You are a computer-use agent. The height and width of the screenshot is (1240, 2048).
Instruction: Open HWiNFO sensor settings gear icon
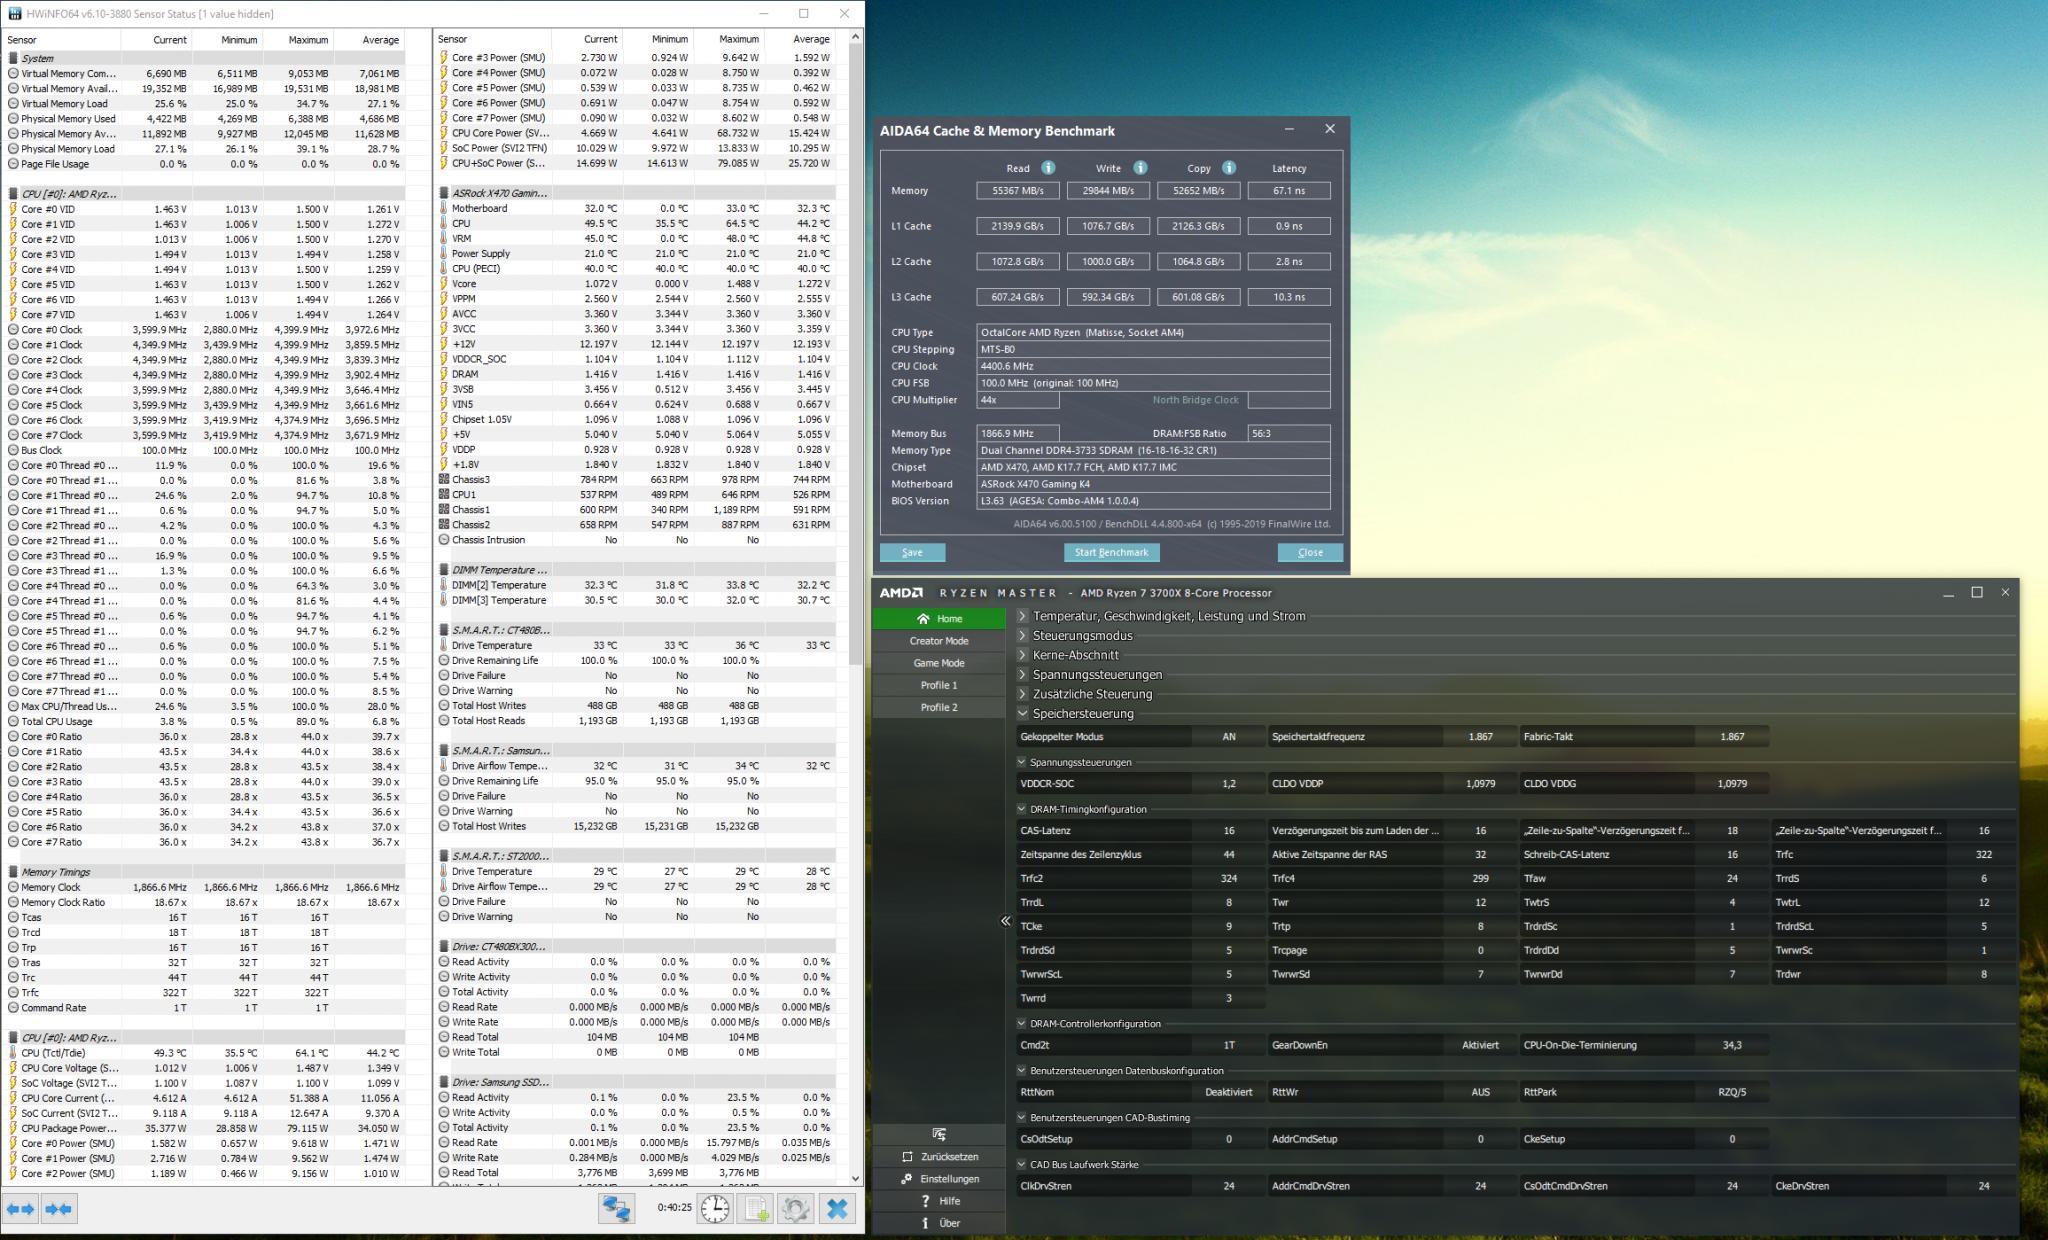click(x=795, y=1209)
